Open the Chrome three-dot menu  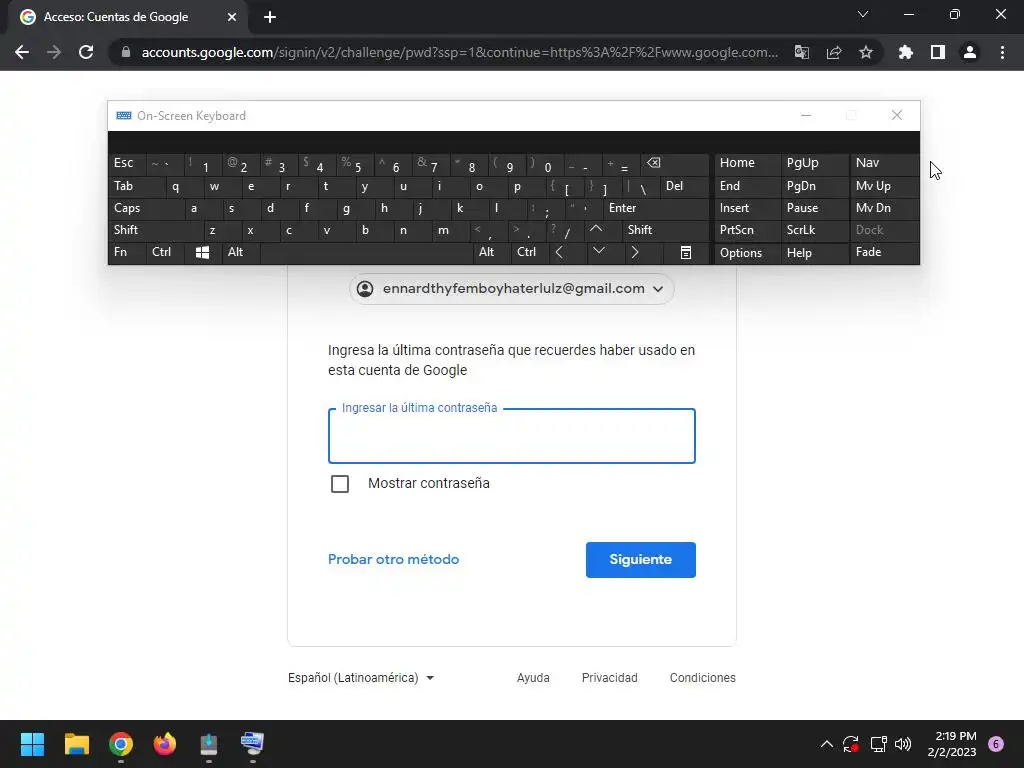click(1002, 52)
